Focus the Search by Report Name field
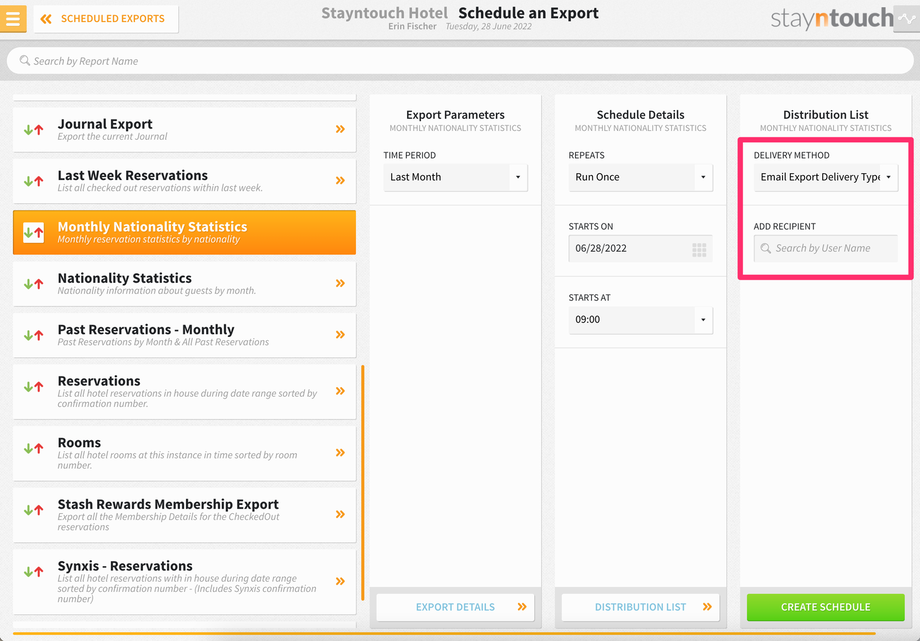The height and width of the screenshot is (641, 920). tap(460, 61)
